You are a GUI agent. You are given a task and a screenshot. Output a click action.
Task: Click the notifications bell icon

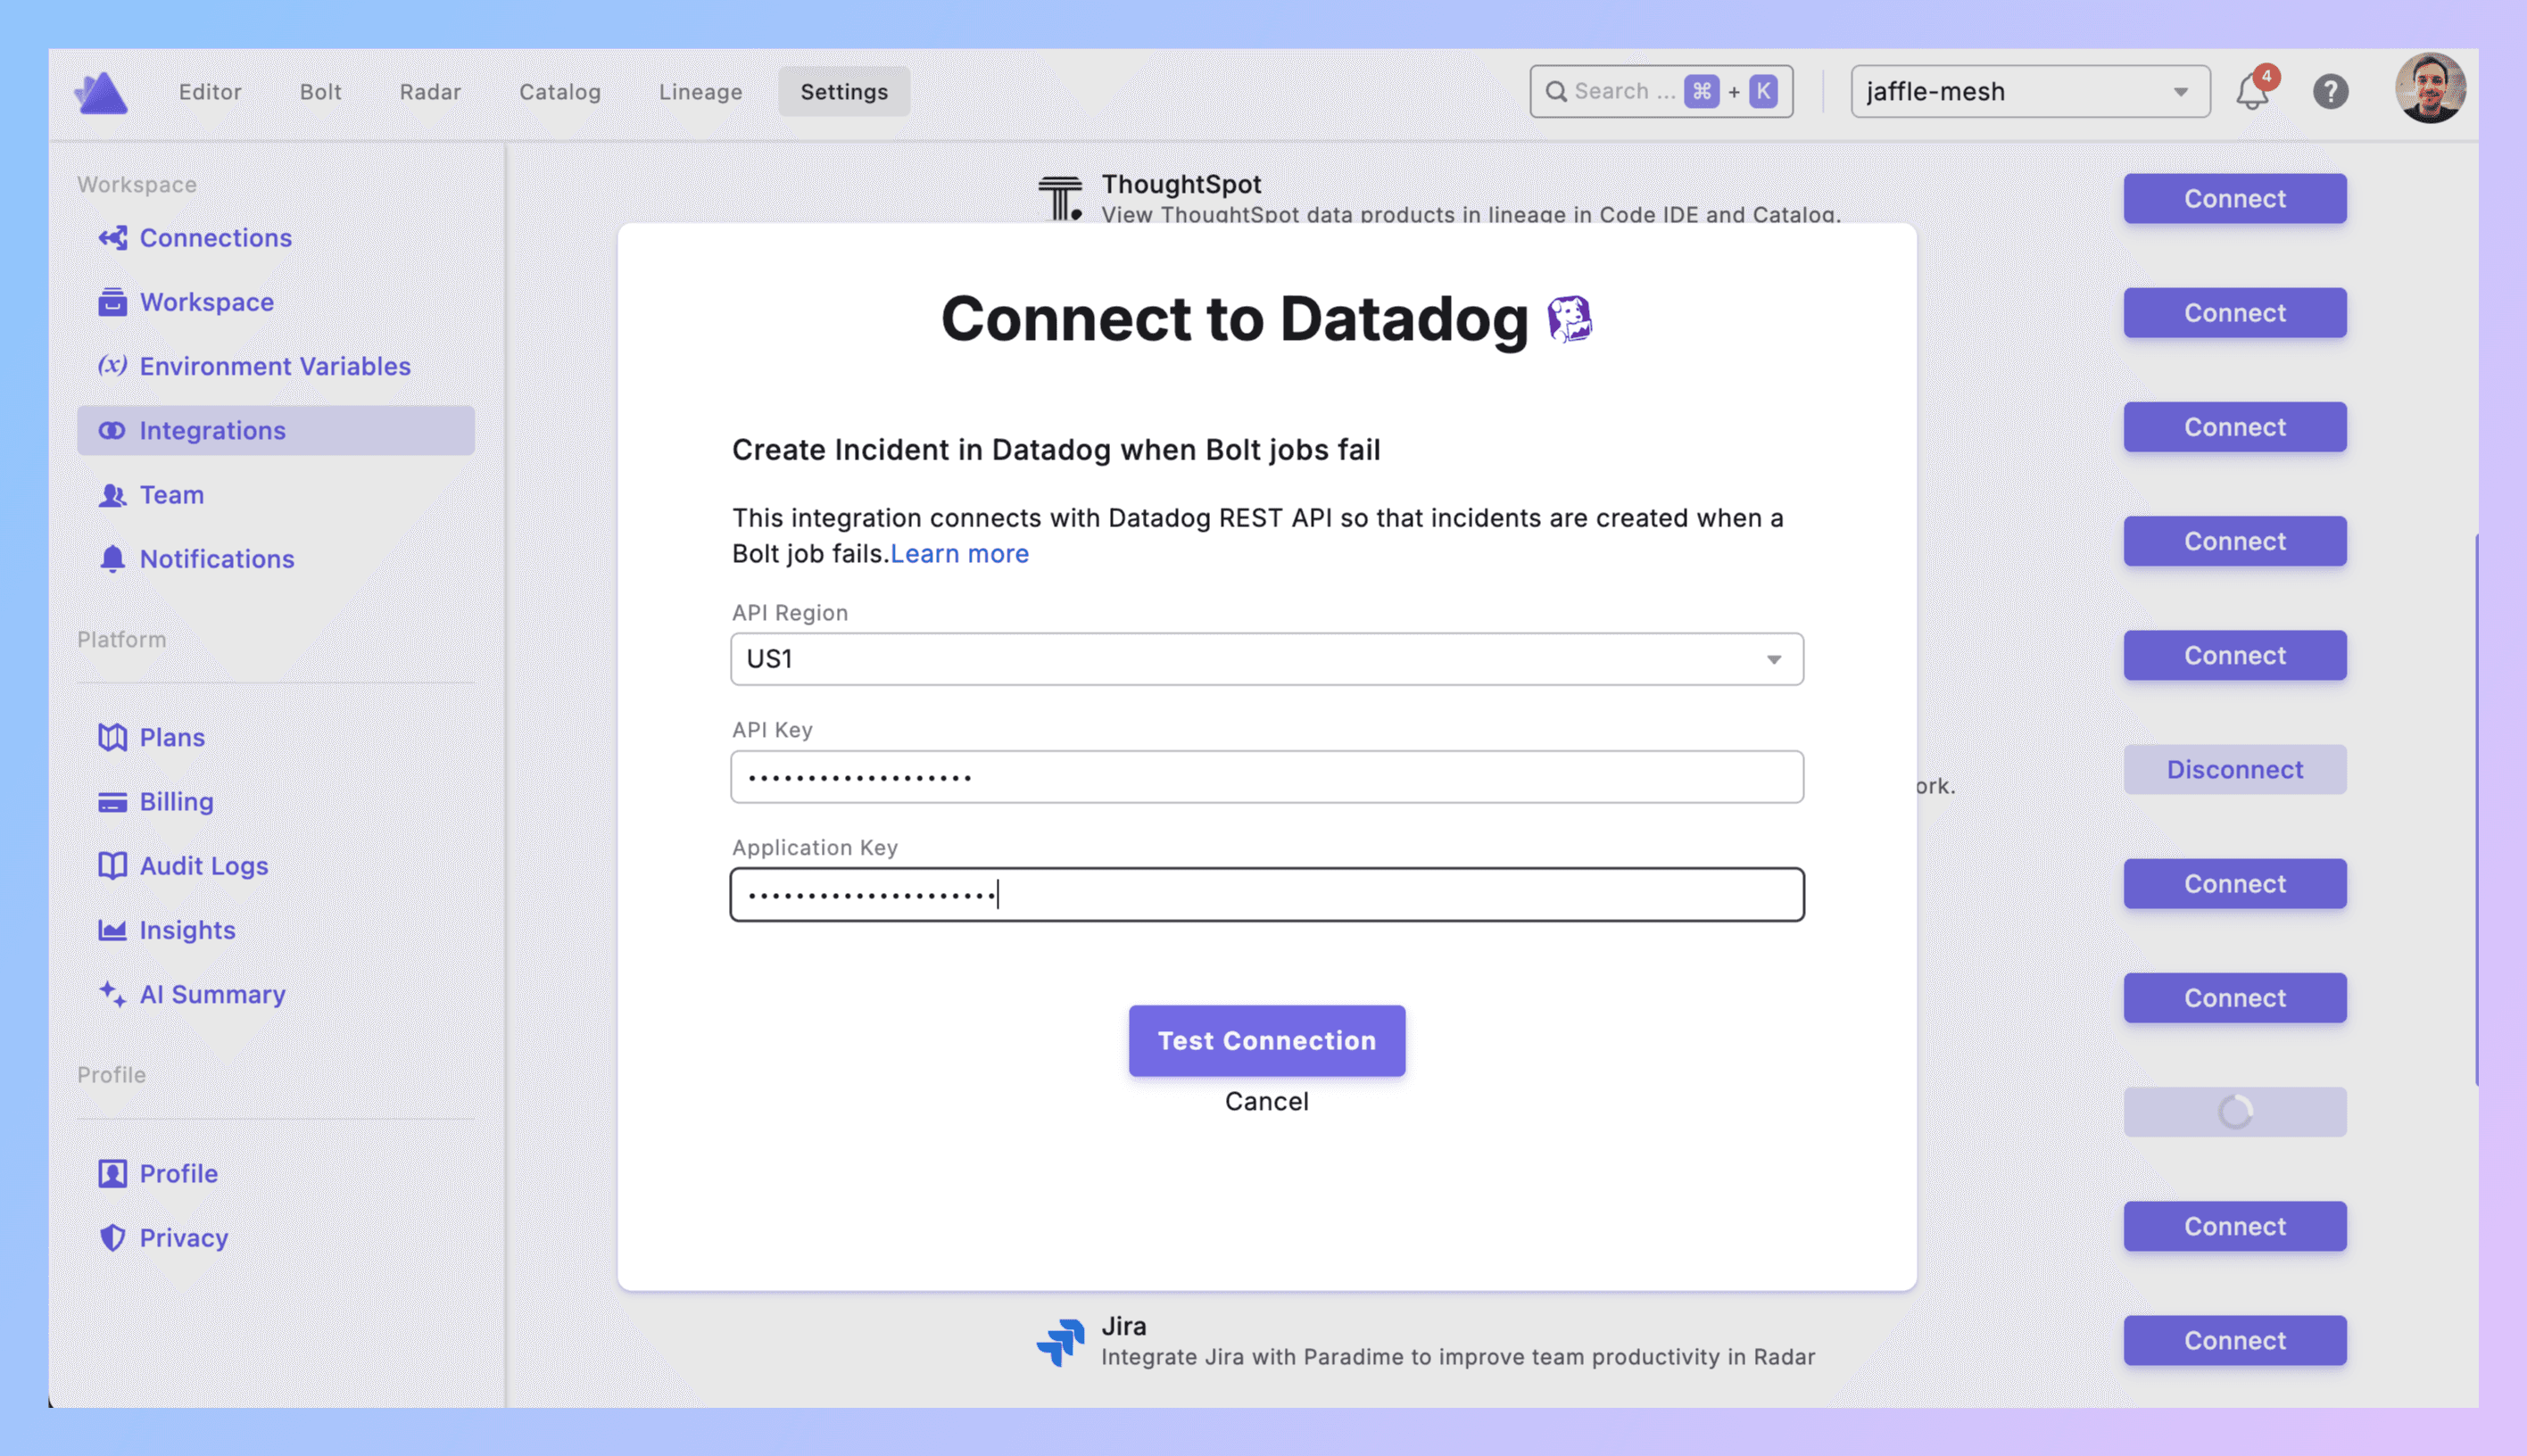pos(2252,92)
